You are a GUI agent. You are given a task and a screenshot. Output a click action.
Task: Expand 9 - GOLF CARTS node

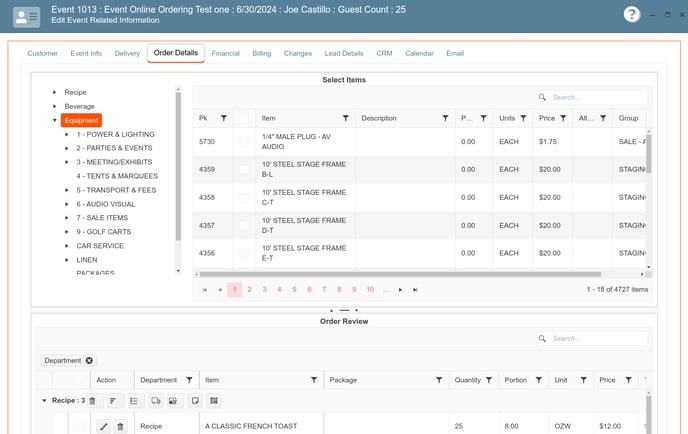coord(67,232)
